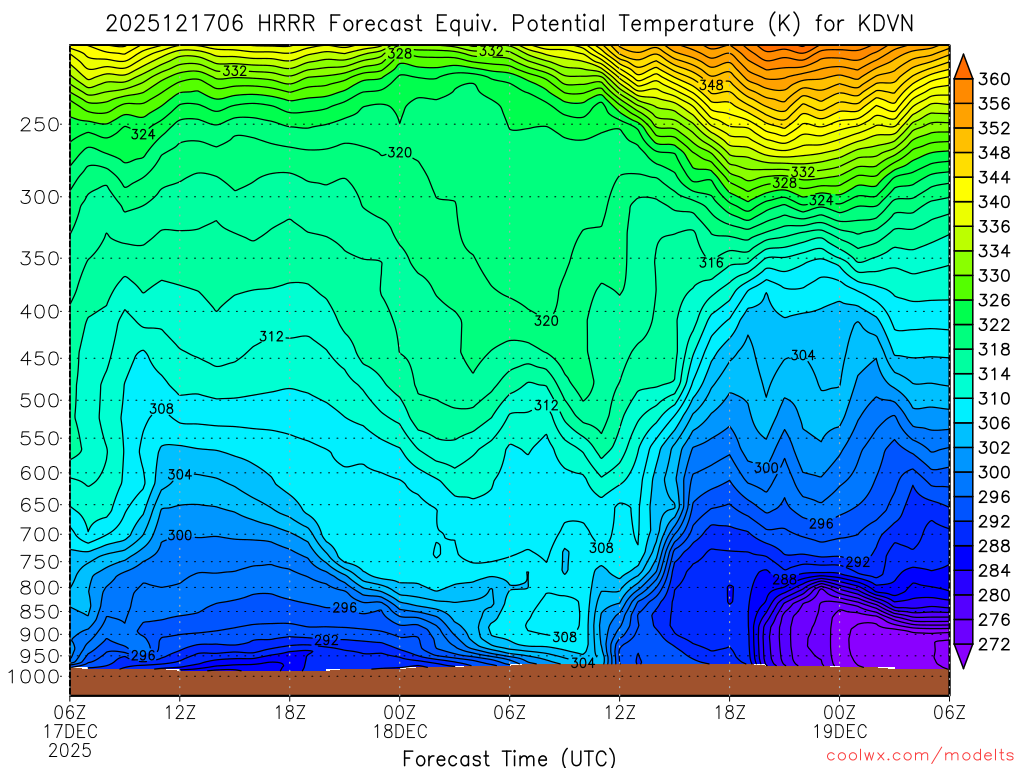Select the 600 pressure level label
Image resolution: width=1024 pixels, height=768 pixels.
(40, 473)
